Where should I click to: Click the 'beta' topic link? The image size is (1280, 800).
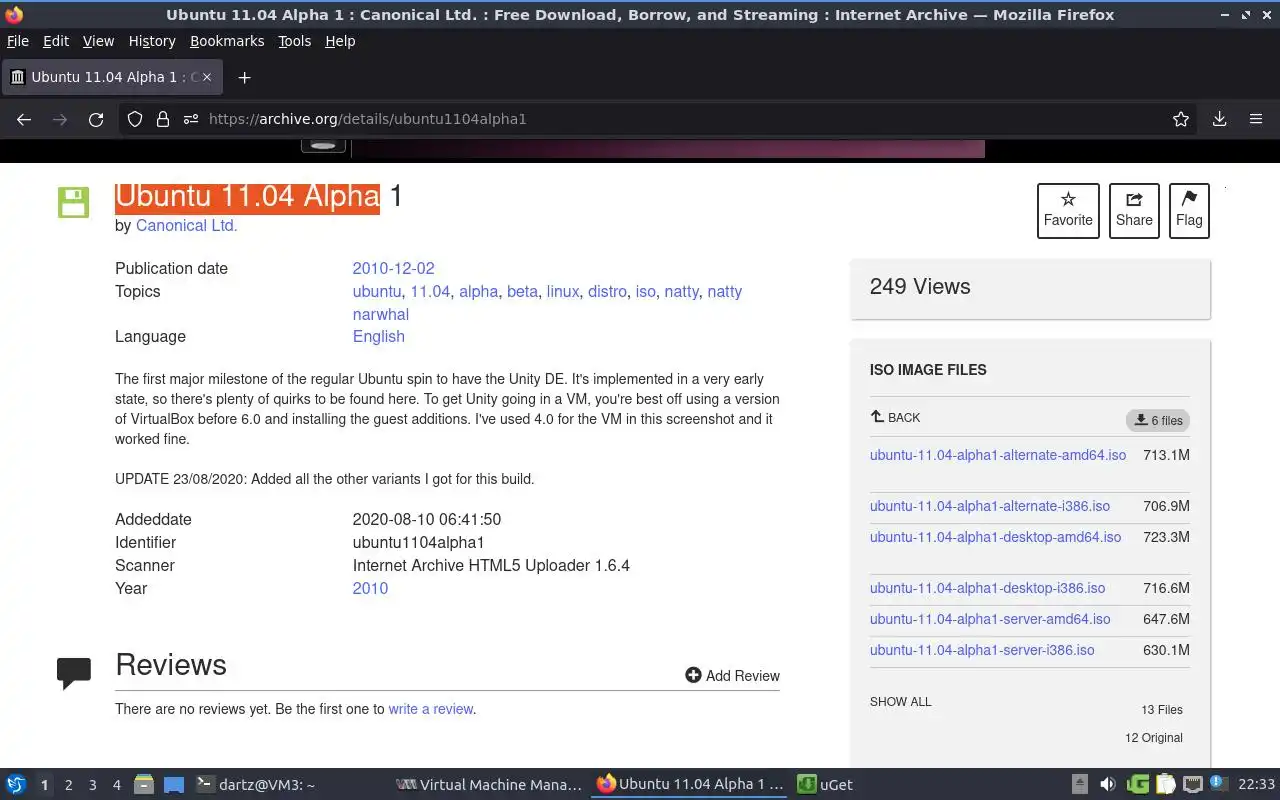click(x=522, y=291)
